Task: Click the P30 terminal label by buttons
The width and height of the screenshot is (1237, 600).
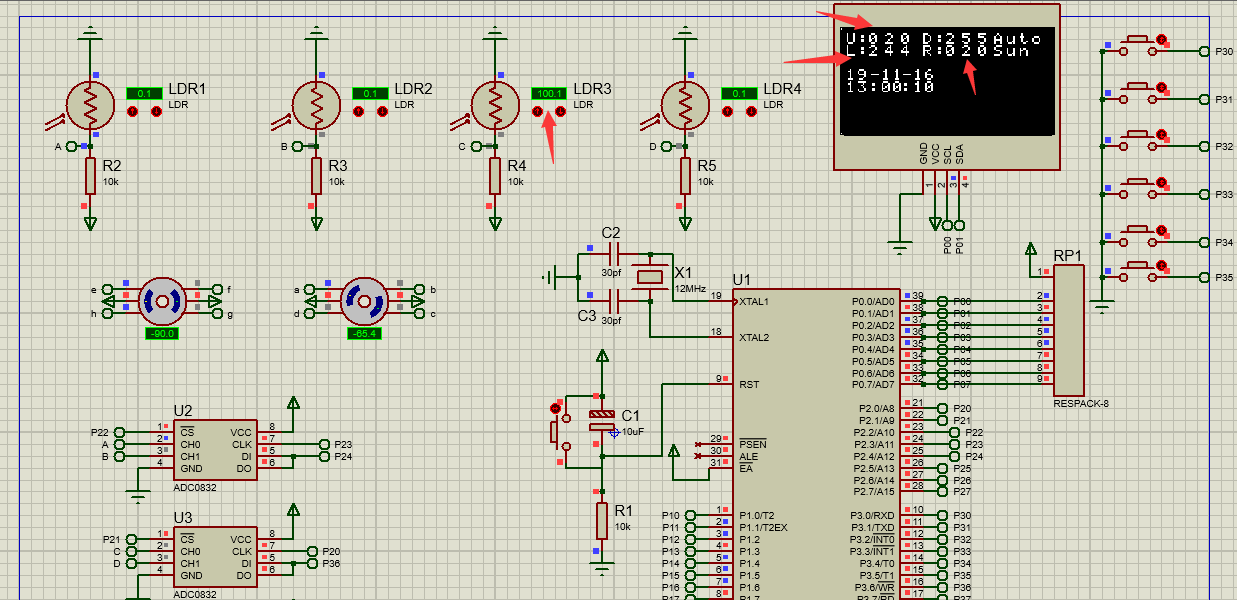Action: (x=1222, y=52)
